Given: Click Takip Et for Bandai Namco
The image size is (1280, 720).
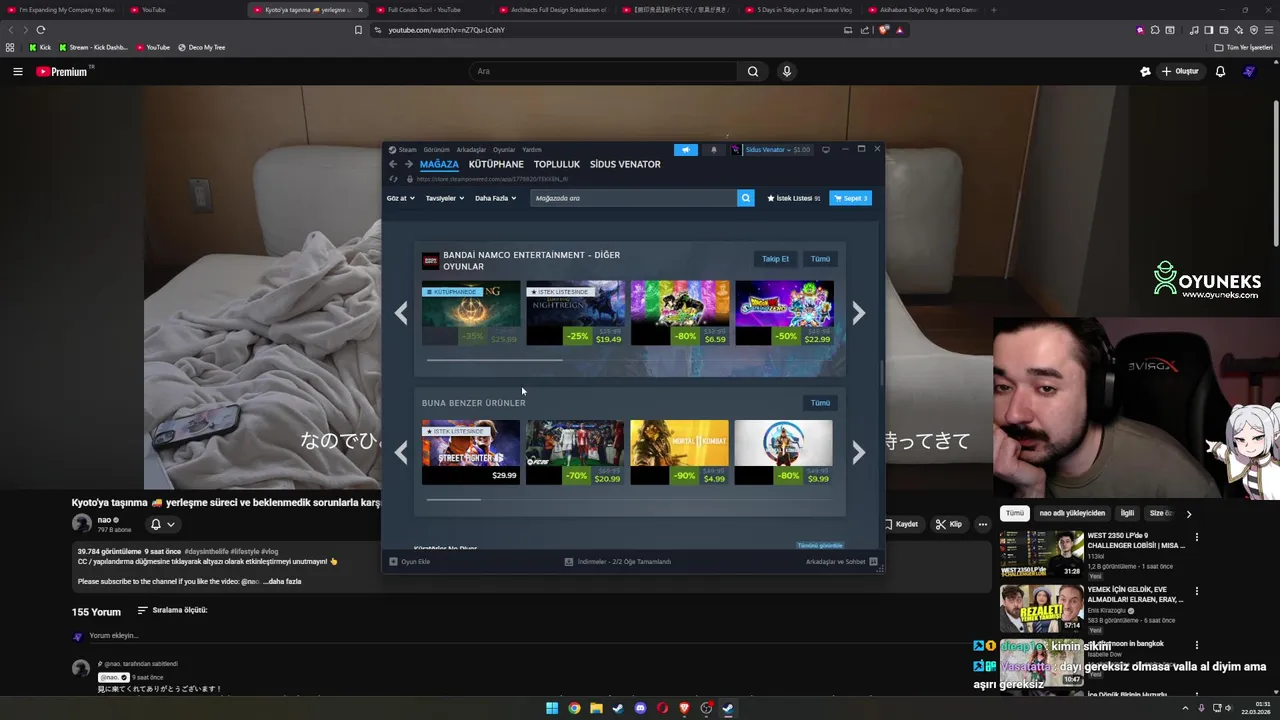Looking at the screenshot, I should pos(775,259).
